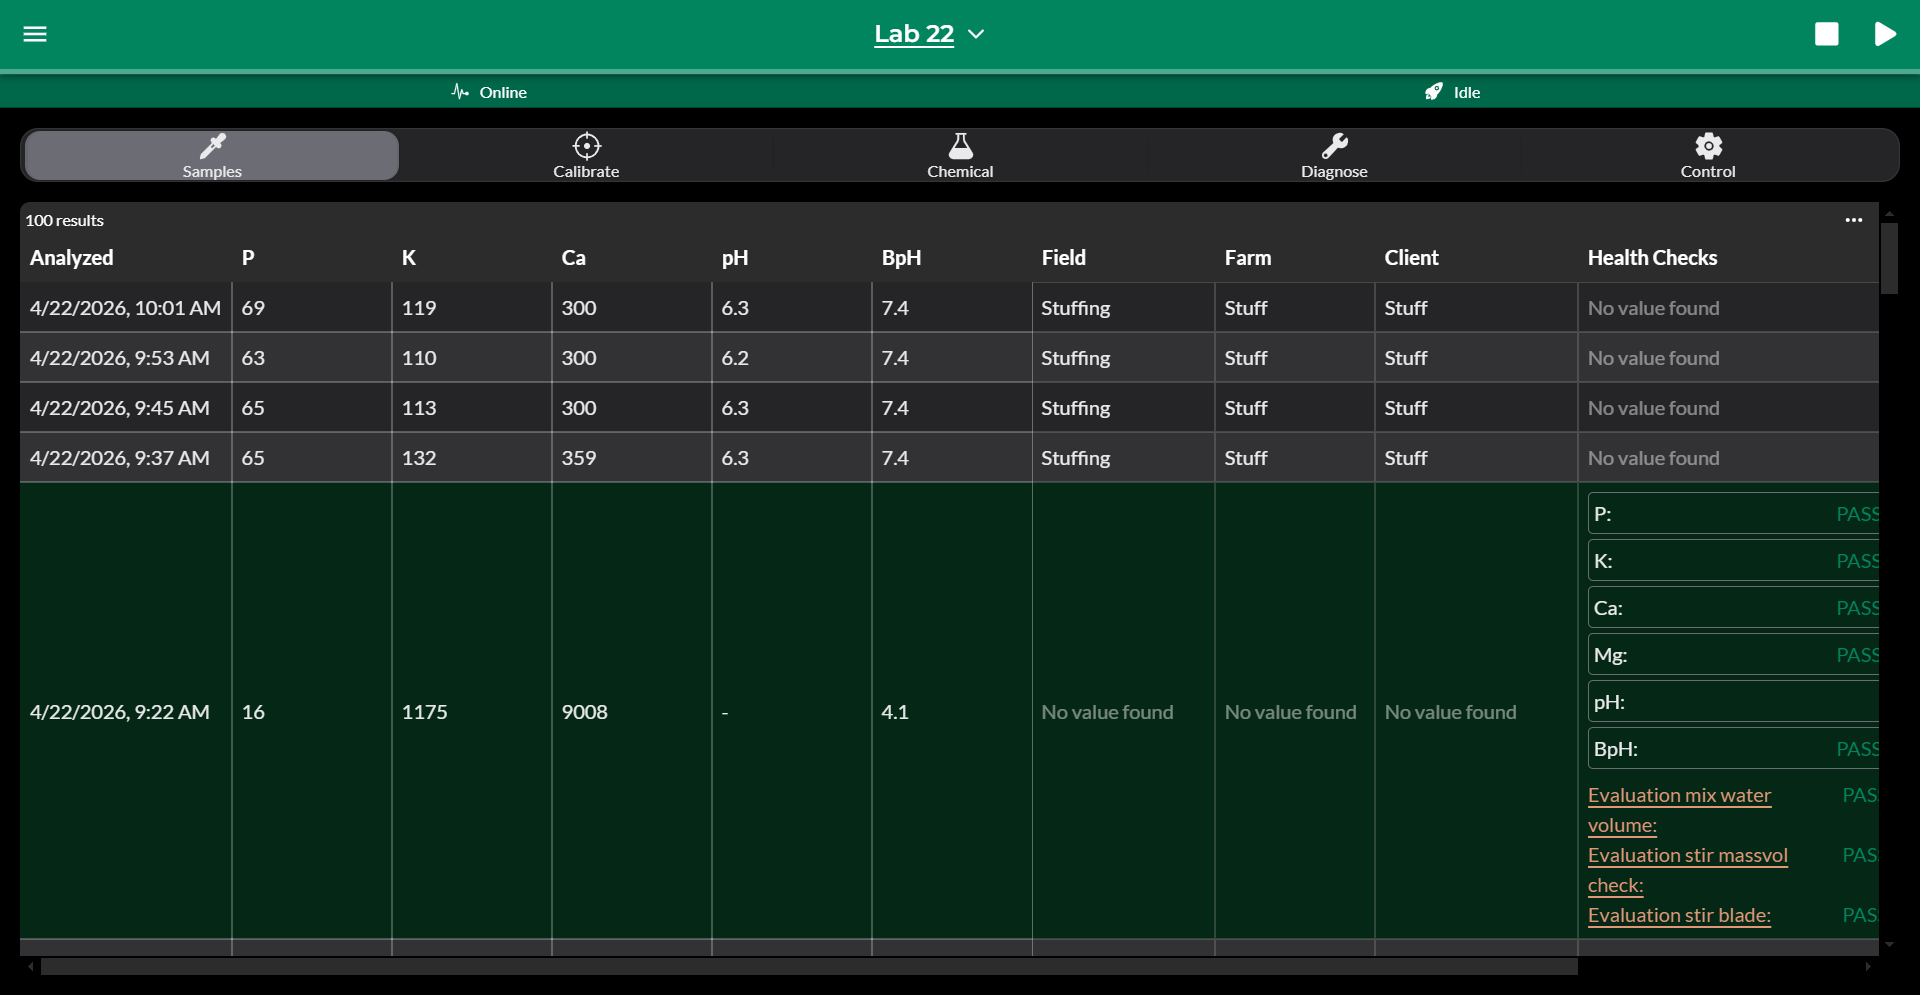Click the scroll left arrow
This screenshot has height=995, width=1920.
[31, 967]
